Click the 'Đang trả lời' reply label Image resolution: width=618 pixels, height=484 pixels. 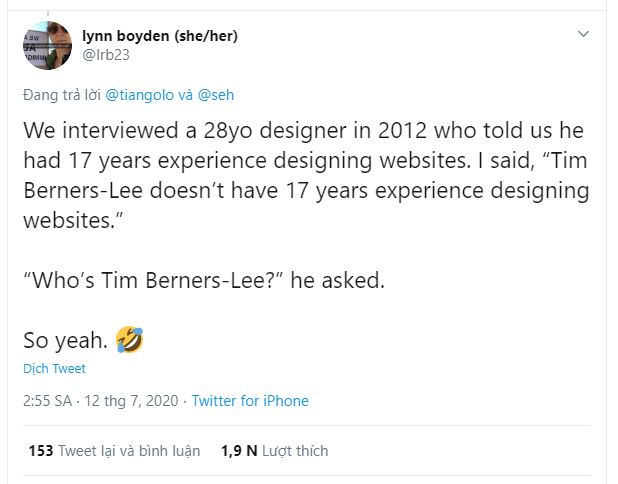62,95
